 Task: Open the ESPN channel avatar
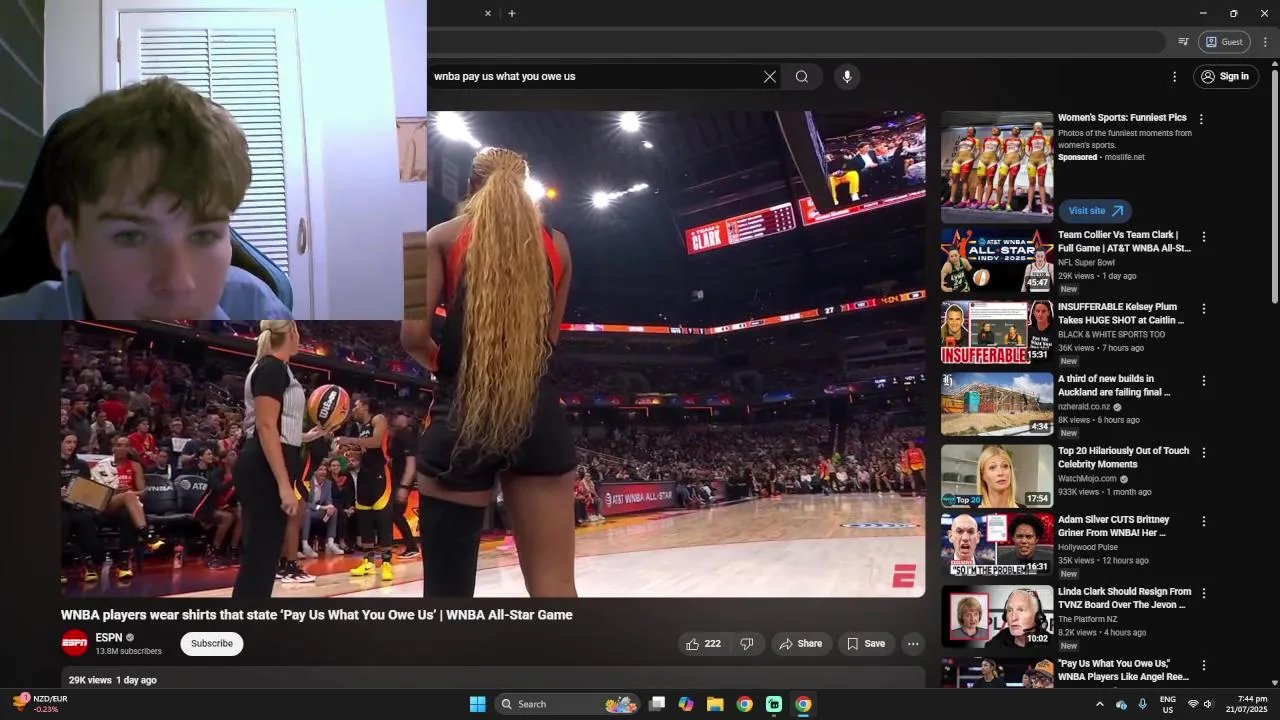[x=75, y=643]
